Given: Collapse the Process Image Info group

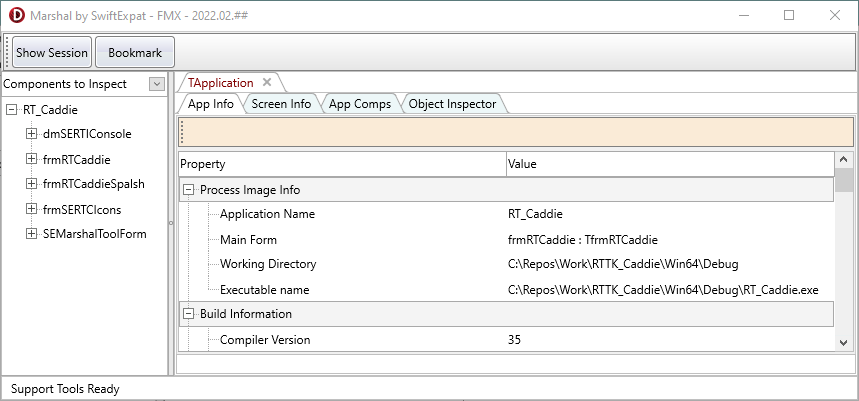Looking at the screenshot, I should coord(189,190).
